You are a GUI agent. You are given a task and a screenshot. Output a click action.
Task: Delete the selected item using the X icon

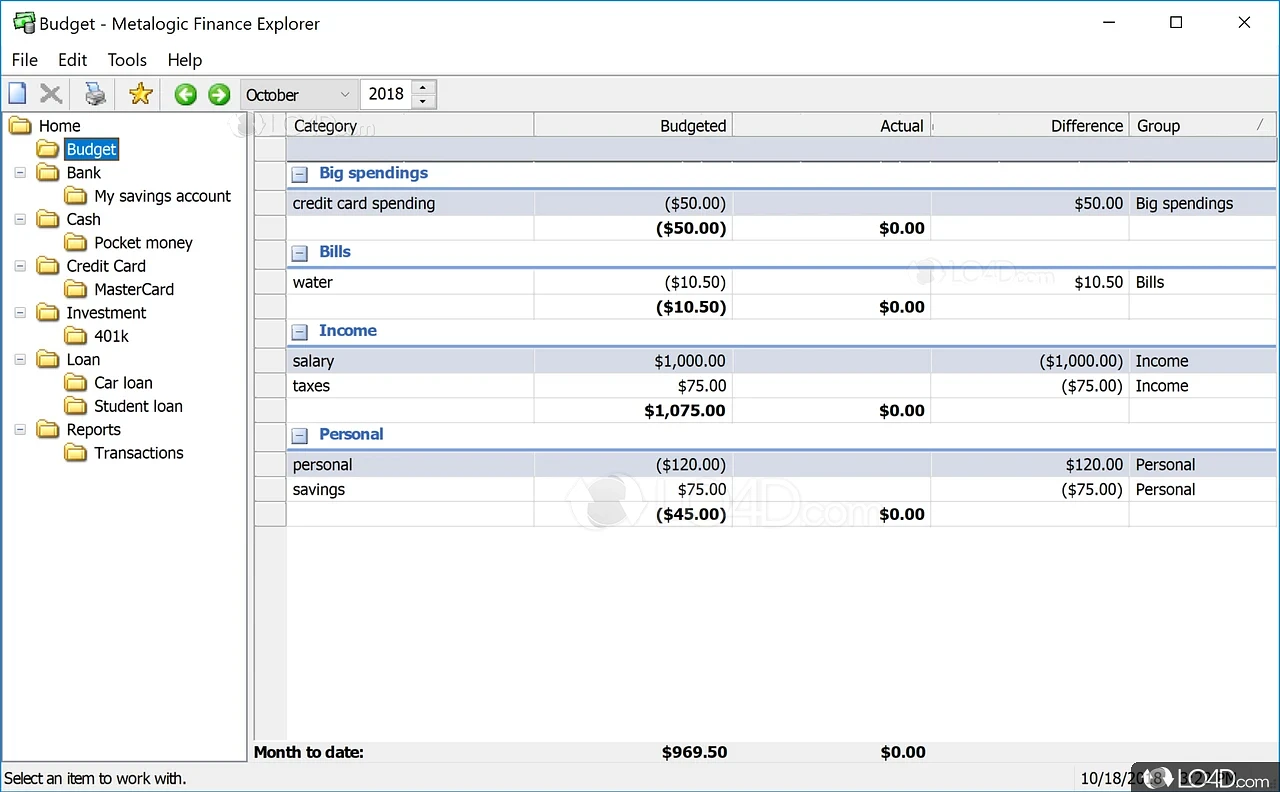(50, 93)
